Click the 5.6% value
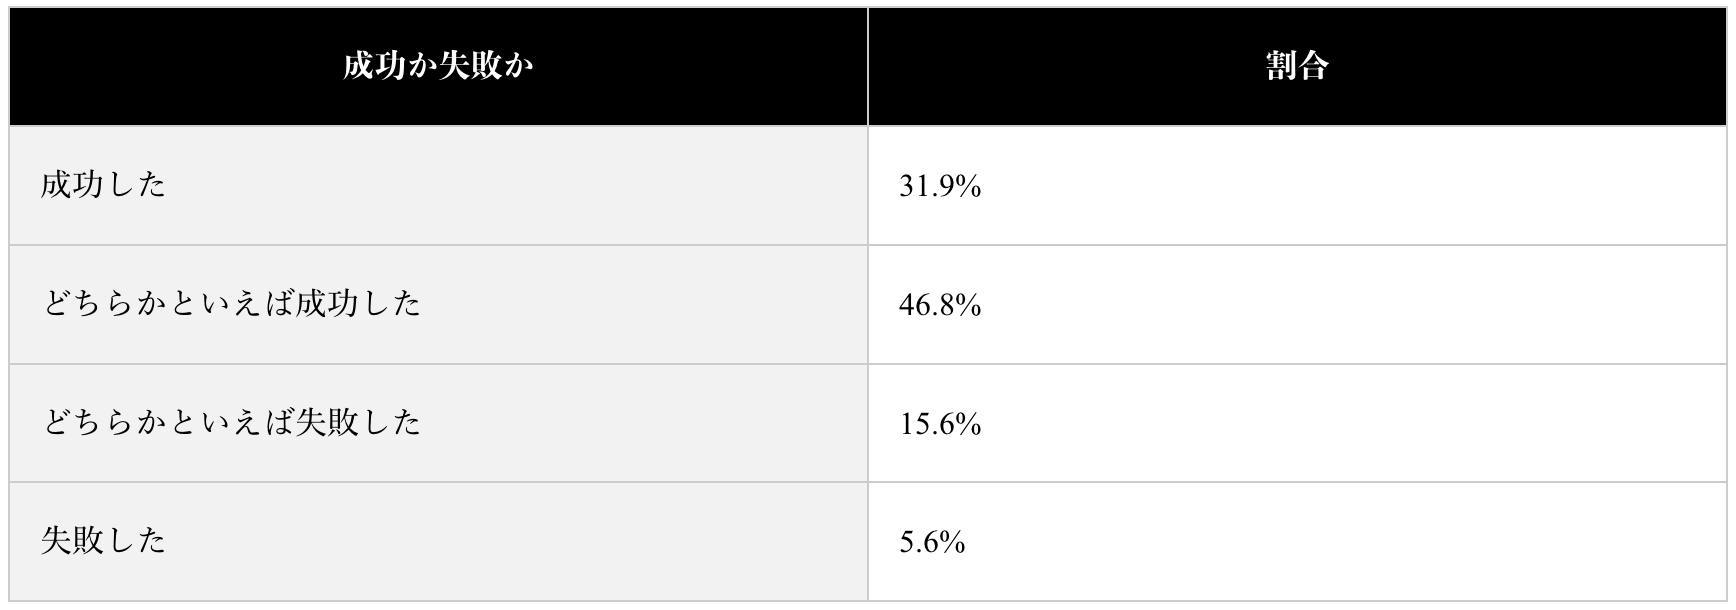This screenshot has height=610, width=1736. point(932,542)
